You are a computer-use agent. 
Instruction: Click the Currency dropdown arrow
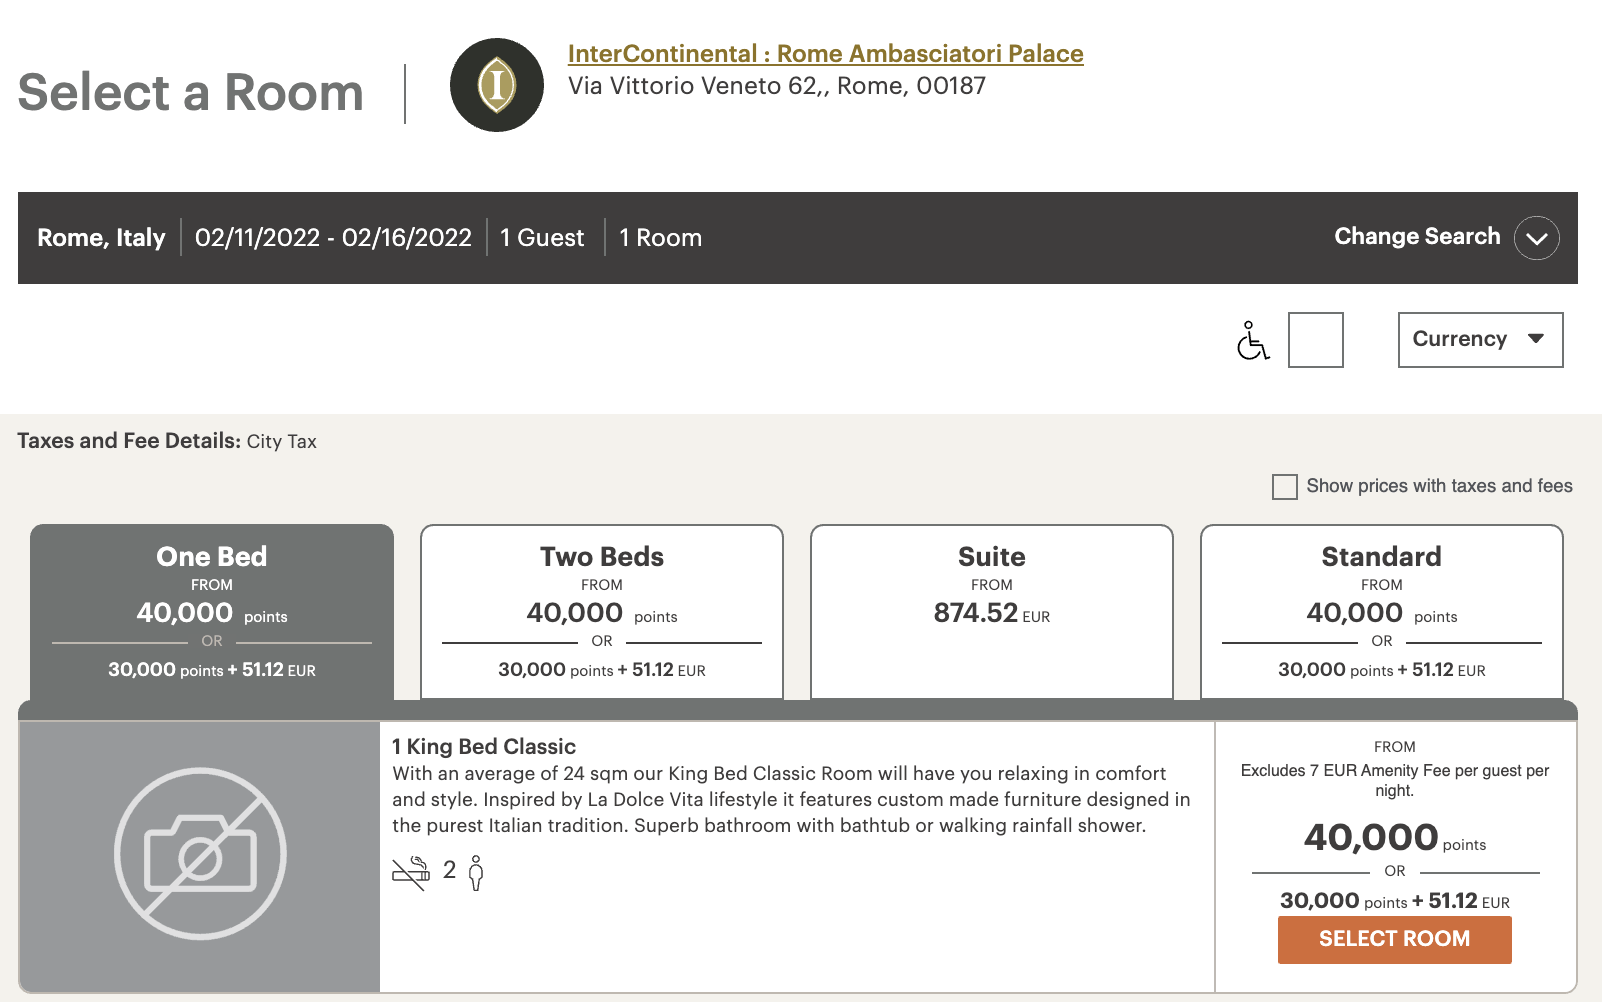point(1536,339)
